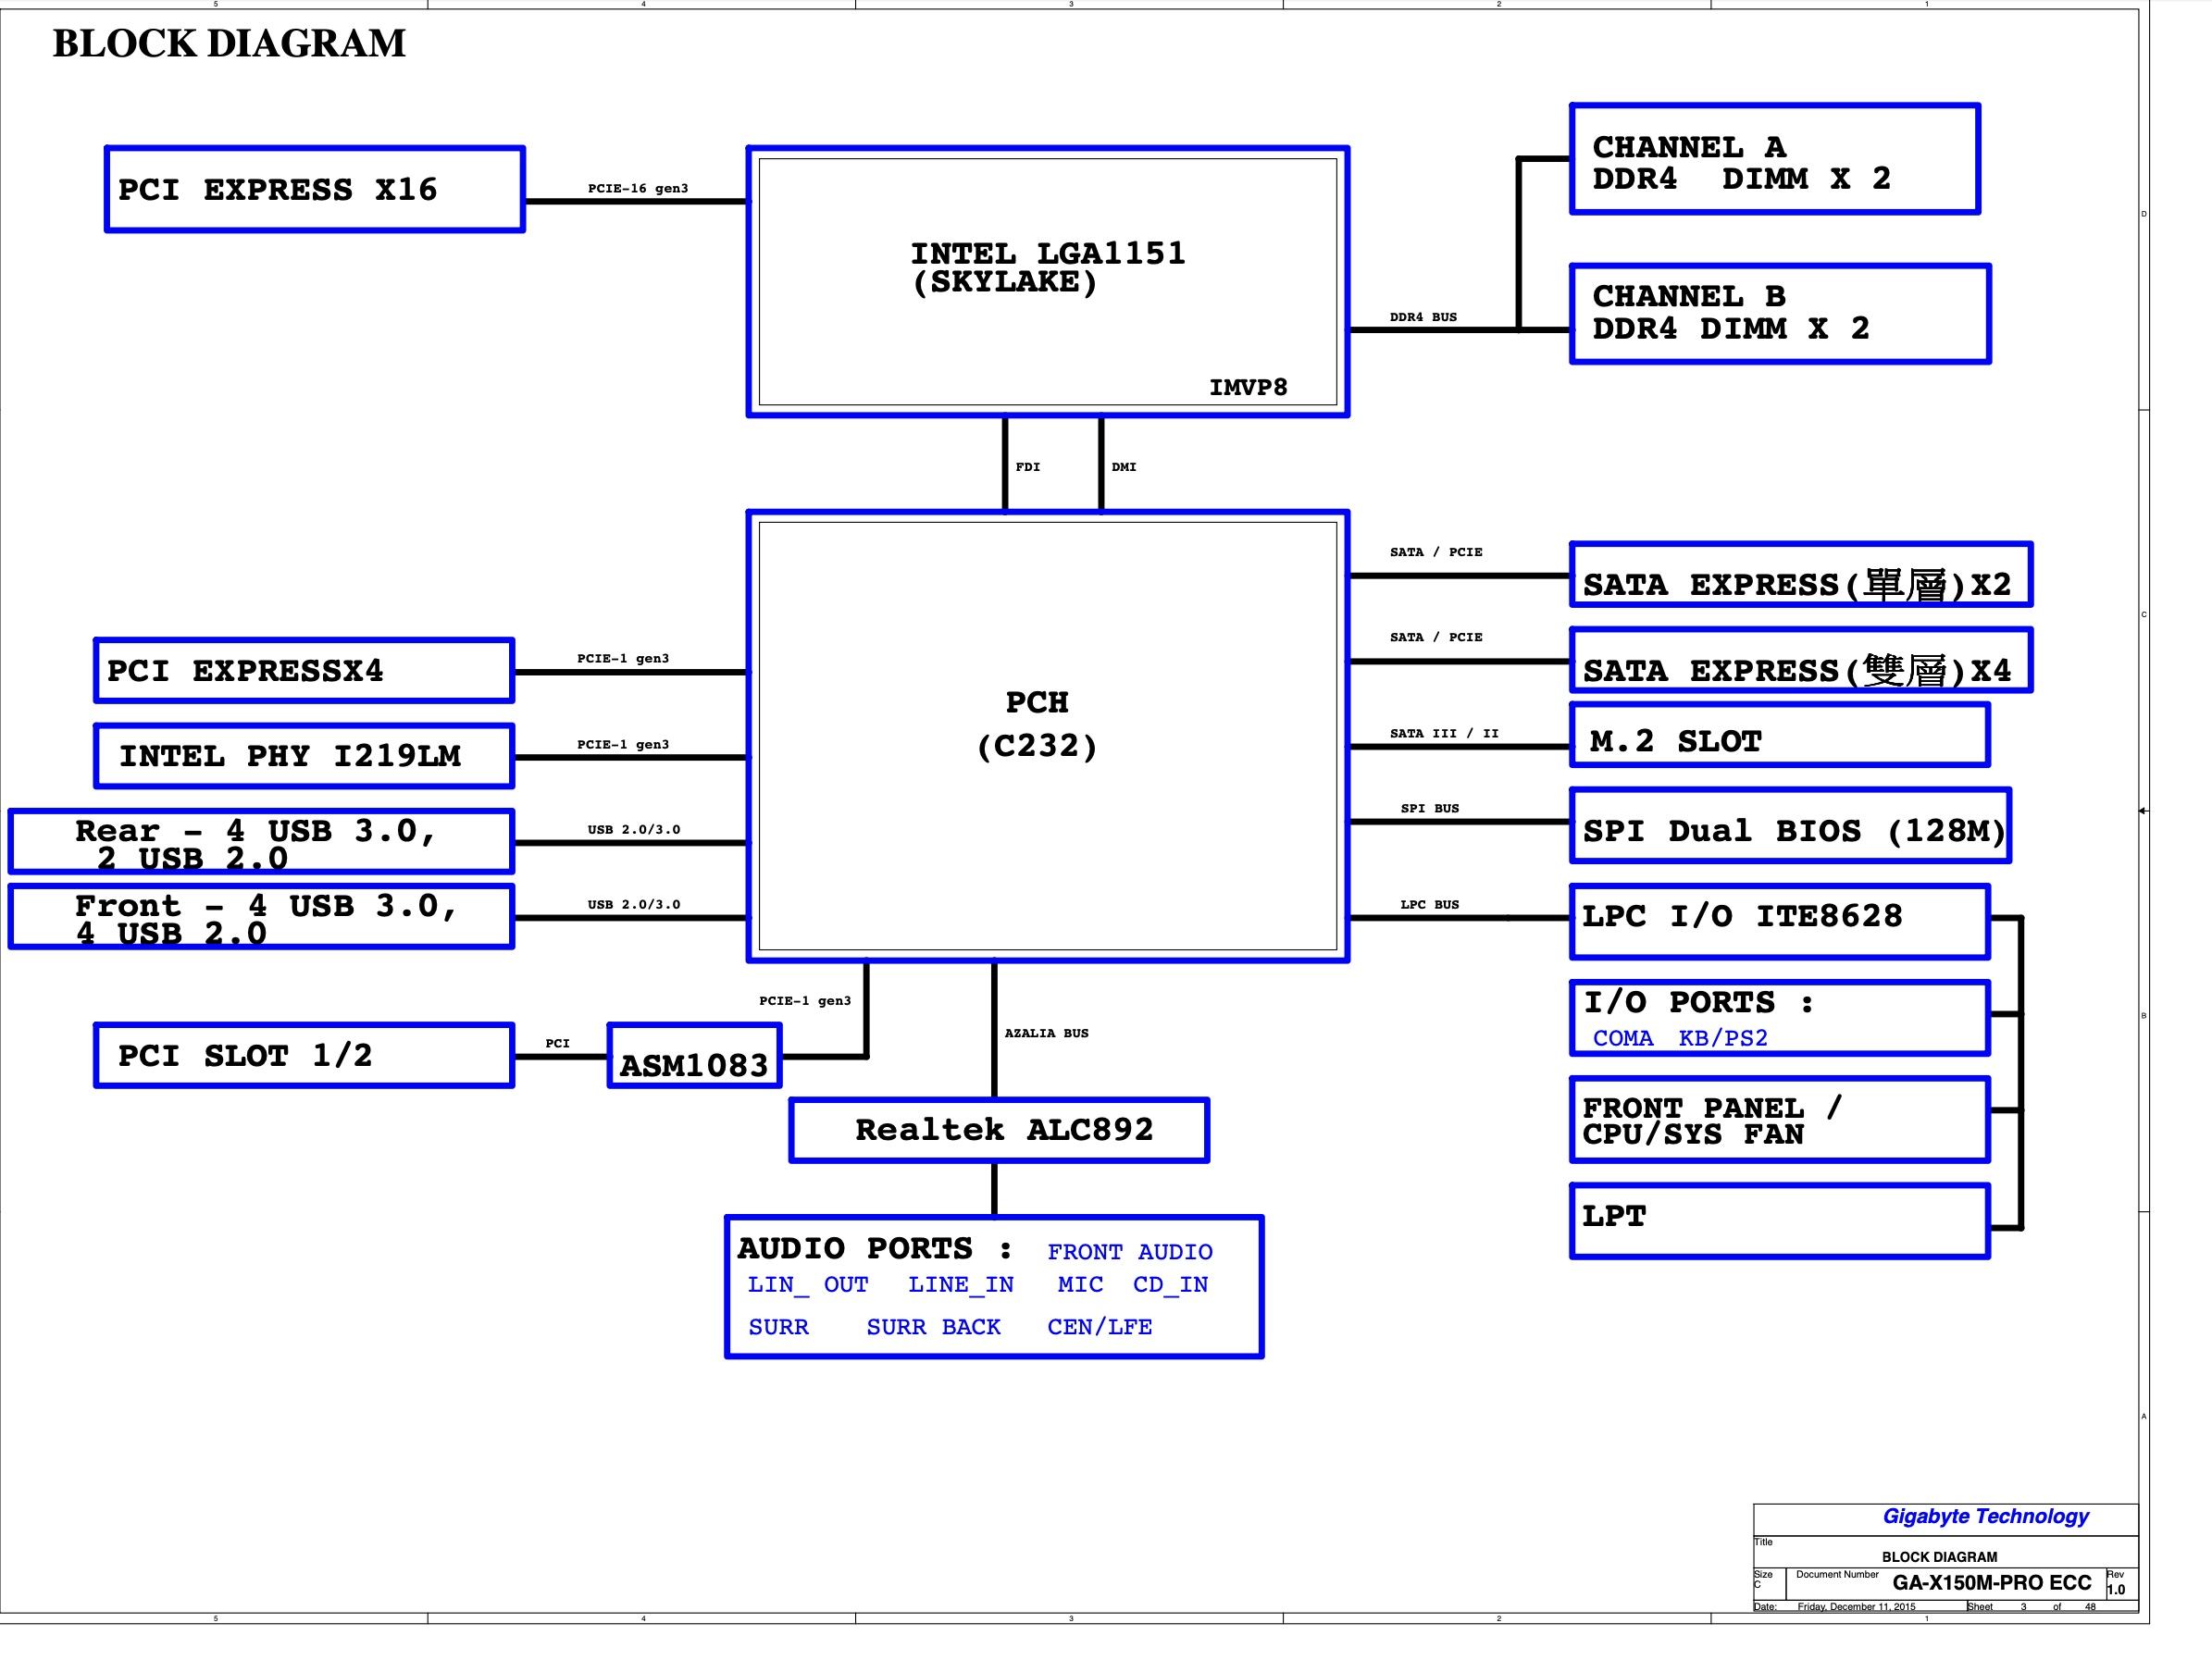Screen dimensions: 2212x1660
Task: Click the SATA III / II label
Action: pos(1444,734)
